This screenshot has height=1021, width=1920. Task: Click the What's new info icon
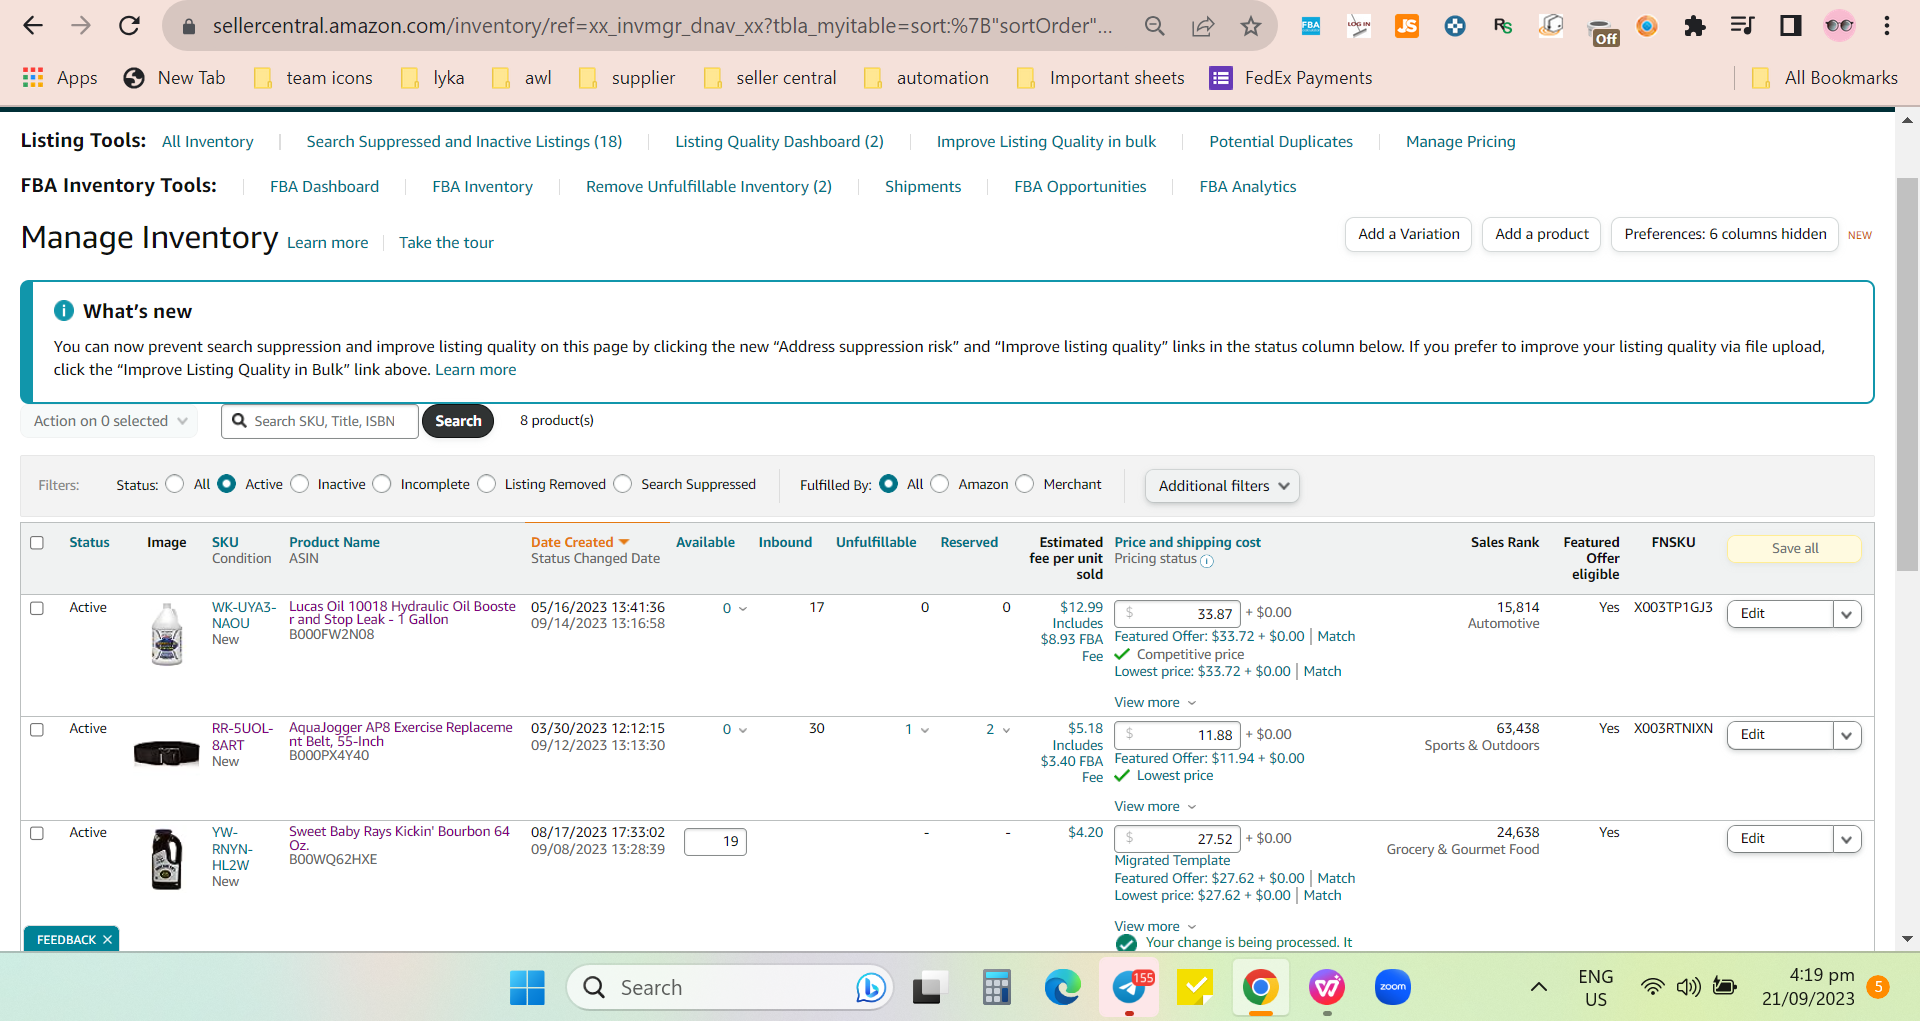click(64, 311)
